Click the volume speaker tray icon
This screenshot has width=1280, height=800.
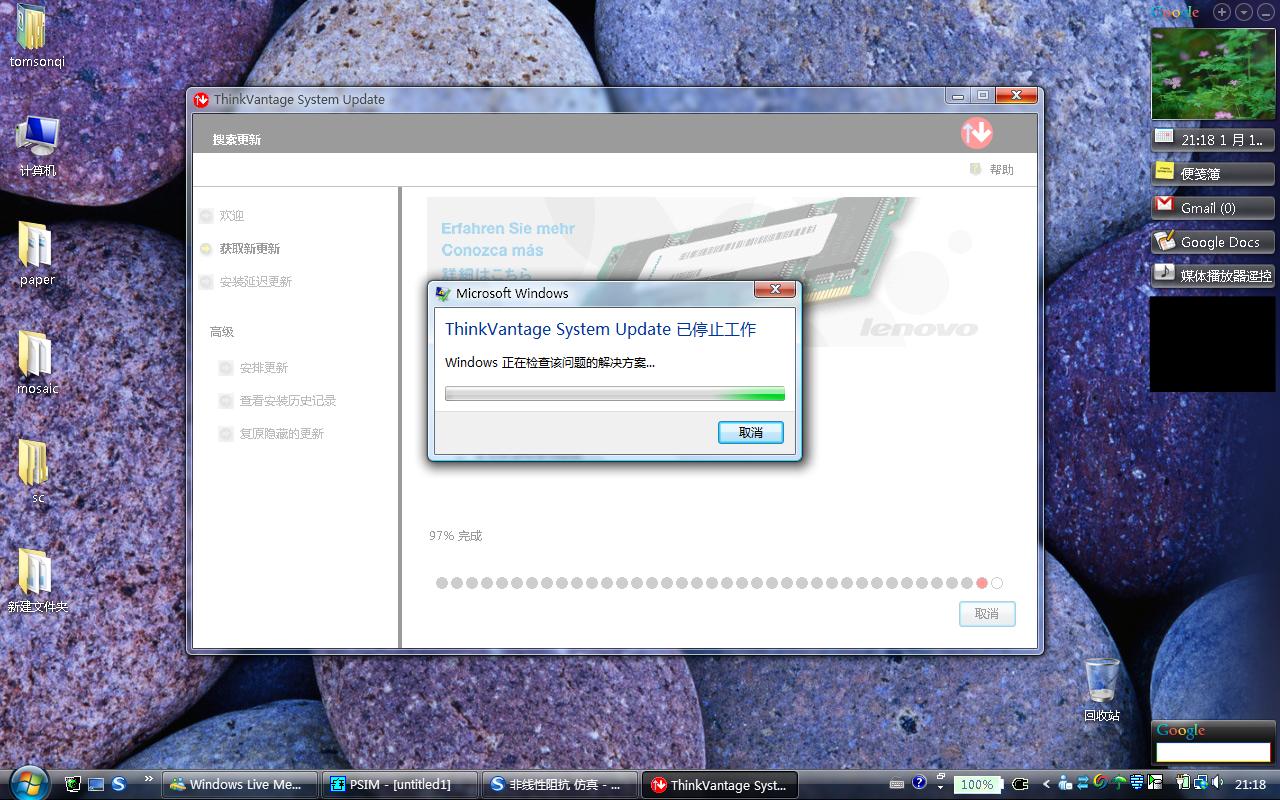click(1217, 784)
